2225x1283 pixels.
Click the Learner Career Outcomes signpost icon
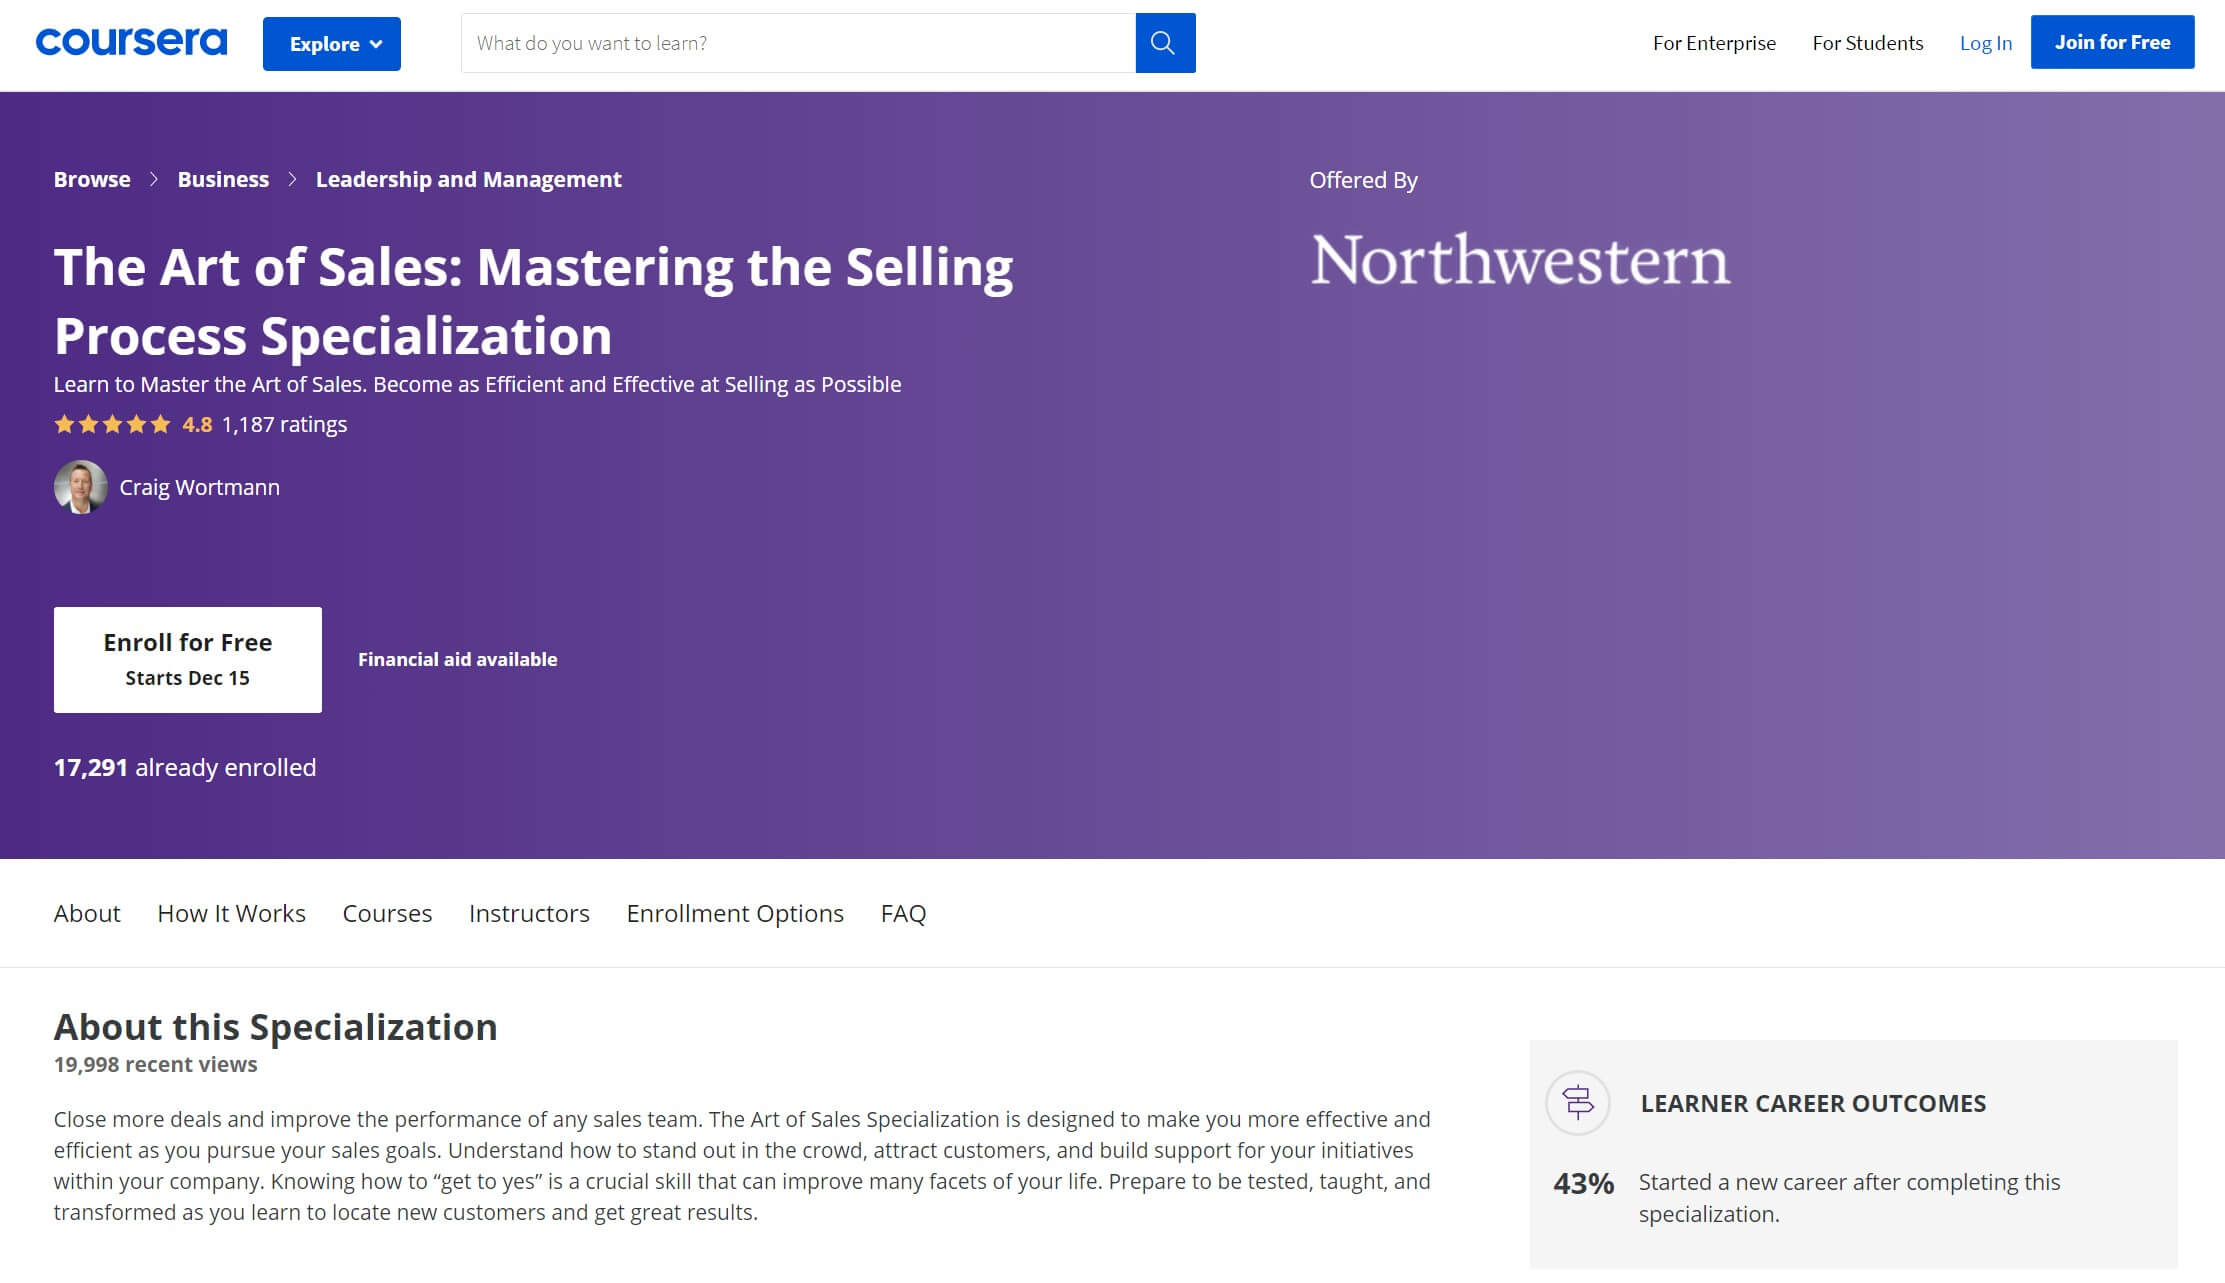point(1578,1104)
